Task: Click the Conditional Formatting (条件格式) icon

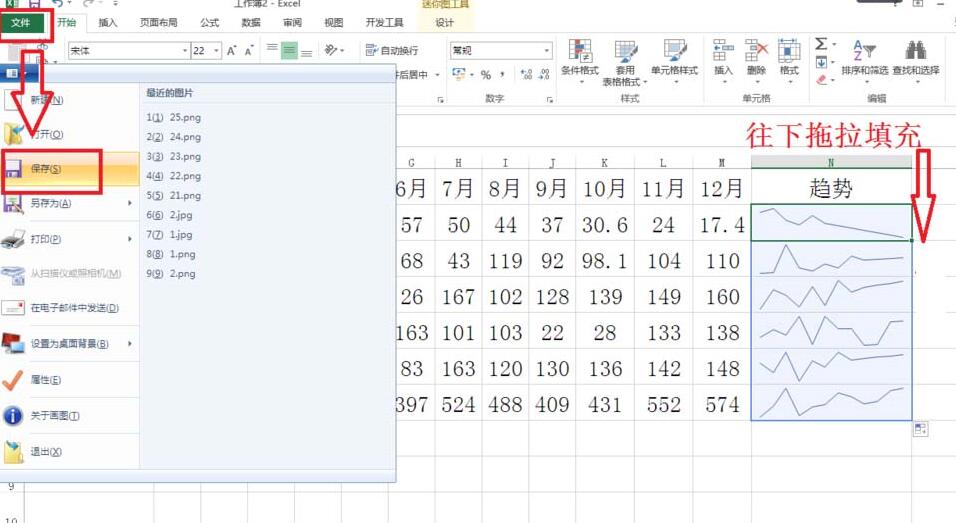Action: click(x=579, y=52)
